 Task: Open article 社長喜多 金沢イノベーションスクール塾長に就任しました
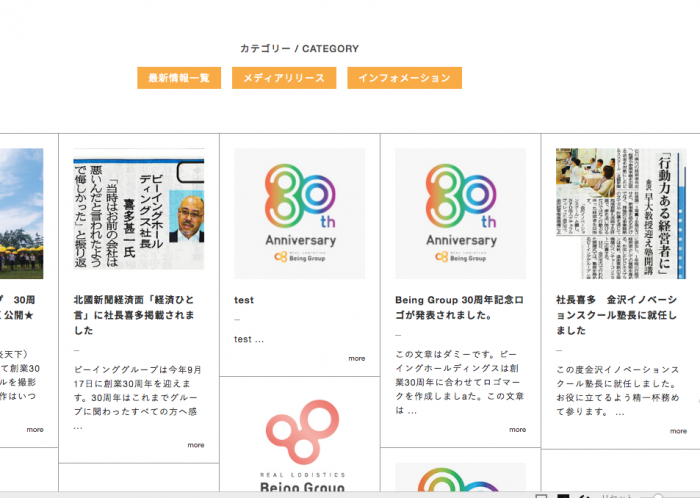617,315
